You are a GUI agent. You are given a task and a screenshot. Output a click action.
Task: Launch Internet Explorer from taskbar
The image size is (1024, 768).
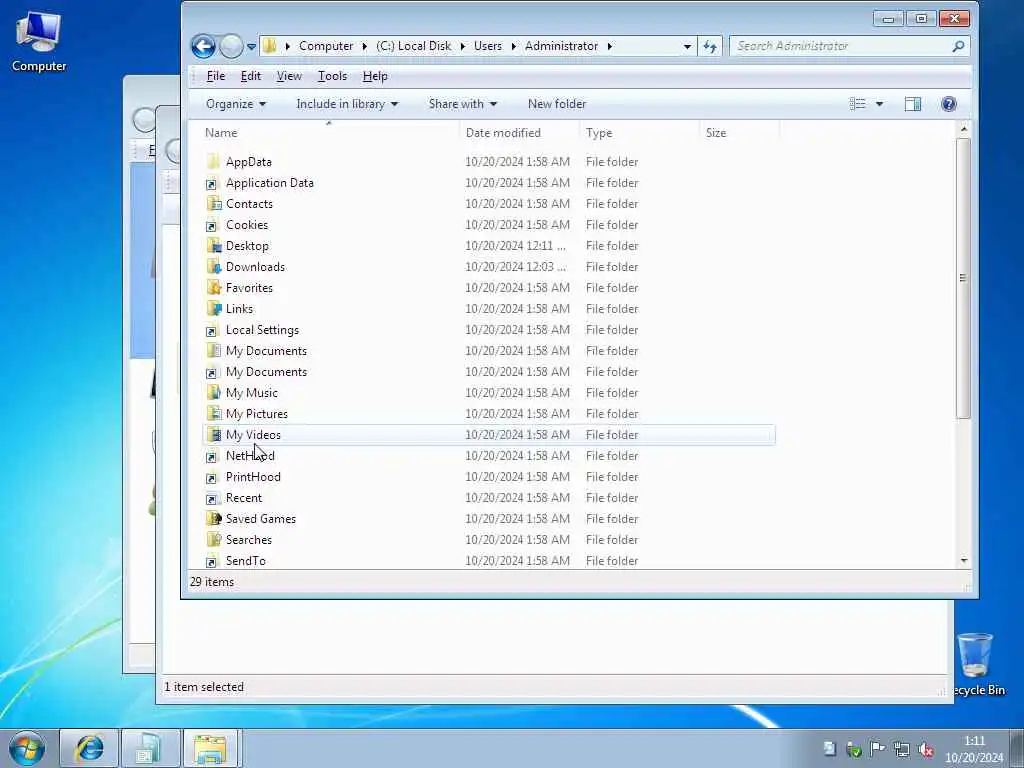coord(89,748)
